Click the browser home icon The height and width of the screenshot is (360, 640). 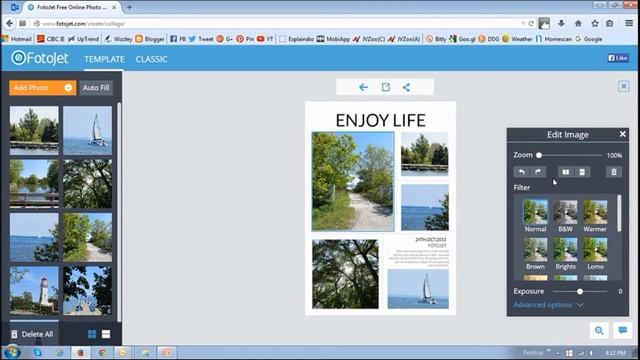pos(578,24)
